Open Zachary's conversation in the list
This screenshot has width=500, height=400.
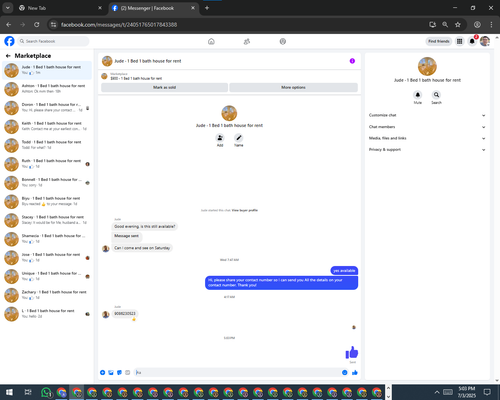click(47, 295)
